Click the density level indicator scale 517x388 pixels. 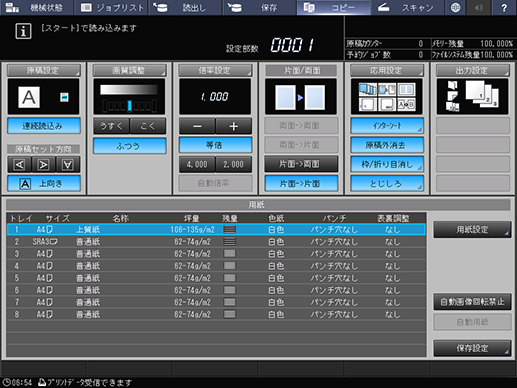(x=129, y=106)
